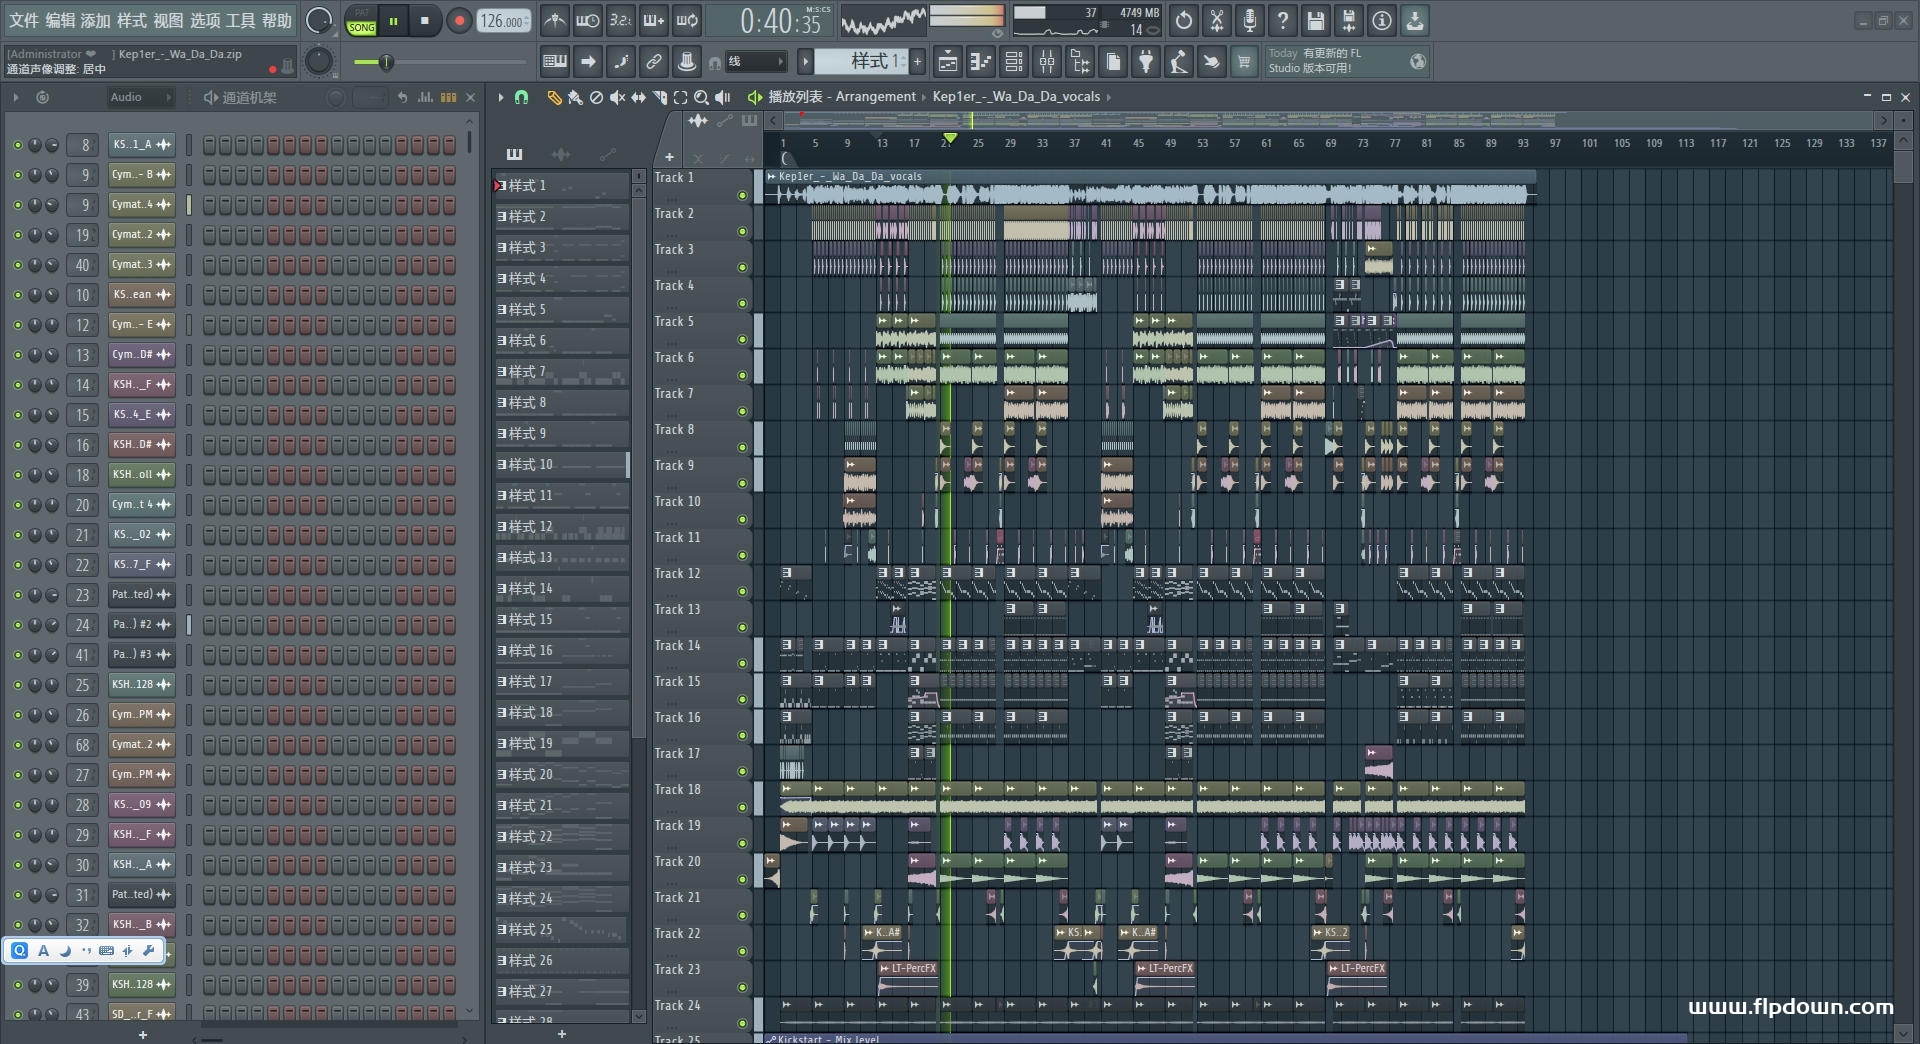1920x1044 pixels.
Task: Click the metronome icon in the top toolbar
Action: (555, 20)
